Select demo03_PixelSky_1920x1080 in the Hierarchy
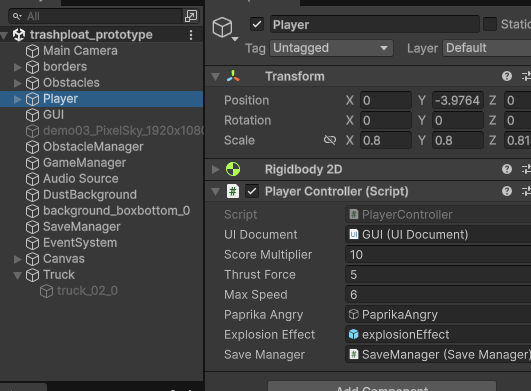The height and width of the screenshot is (391, 531). (x=102, y=131)
